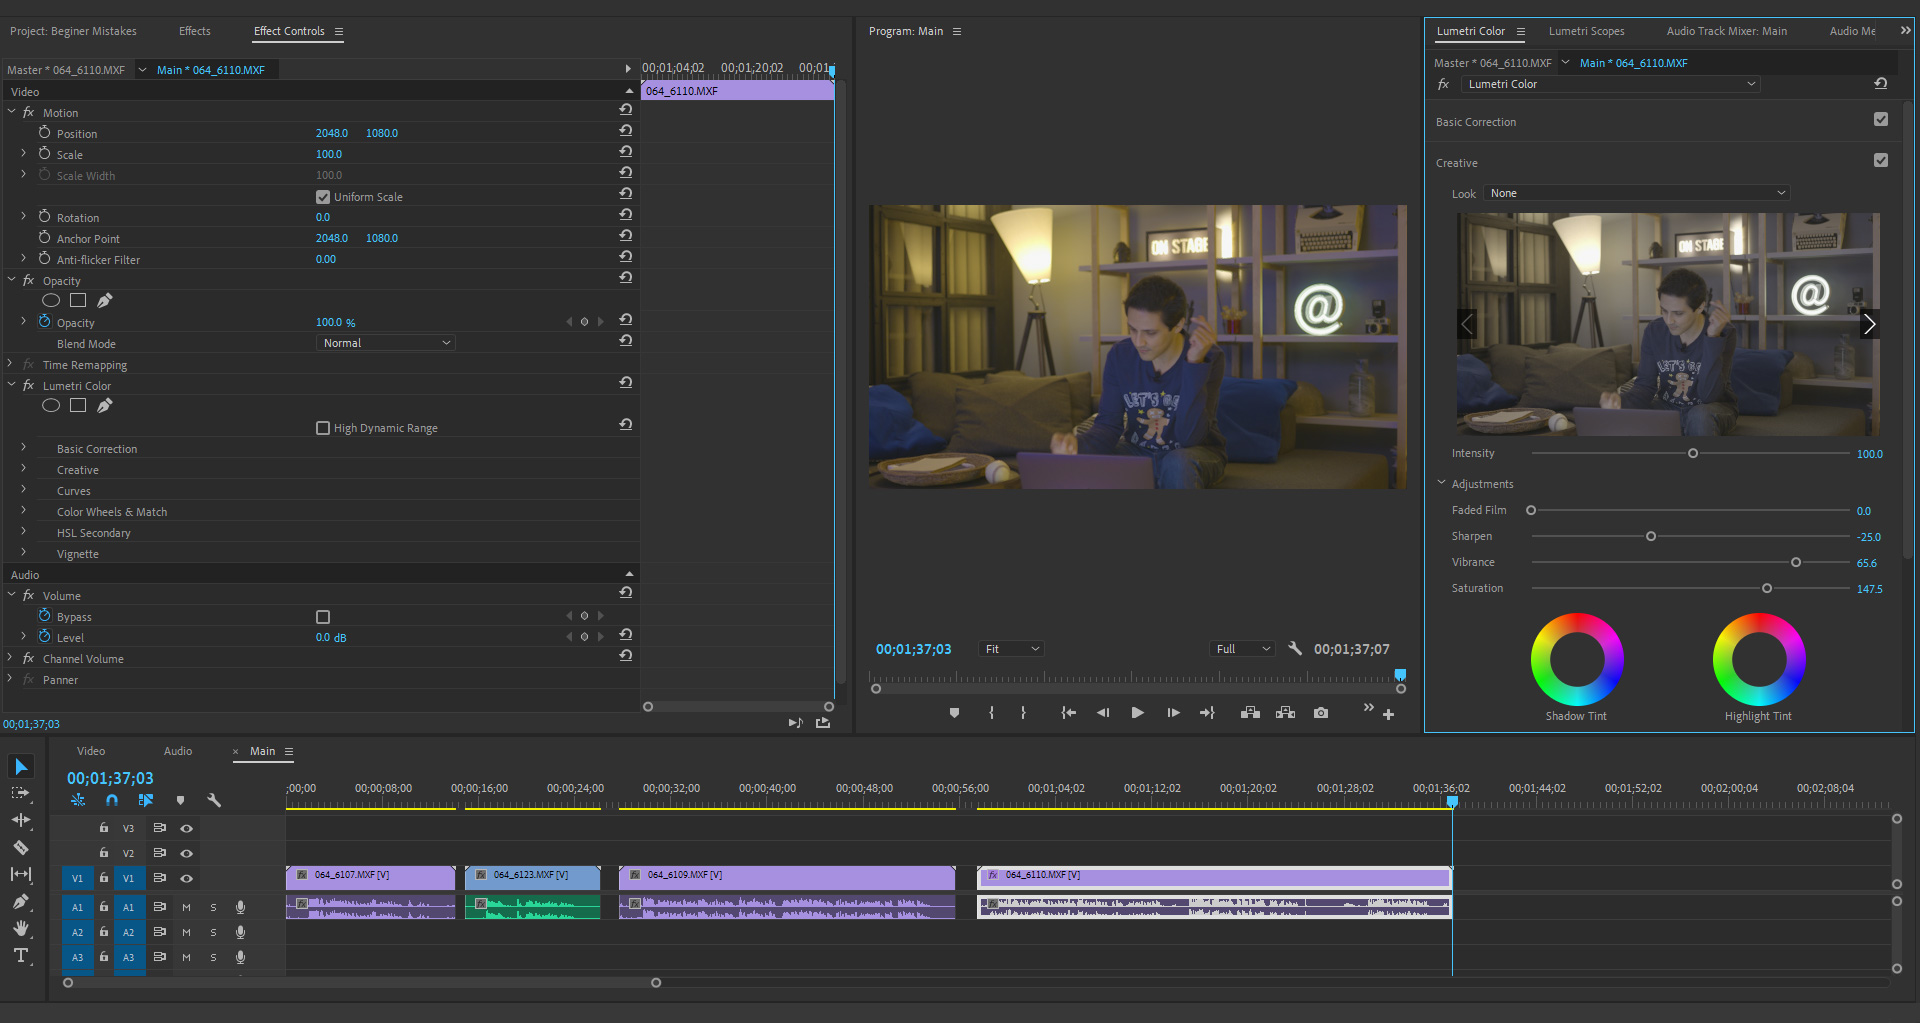Click the Extract button
1920x1023 pixels.
1285,713
